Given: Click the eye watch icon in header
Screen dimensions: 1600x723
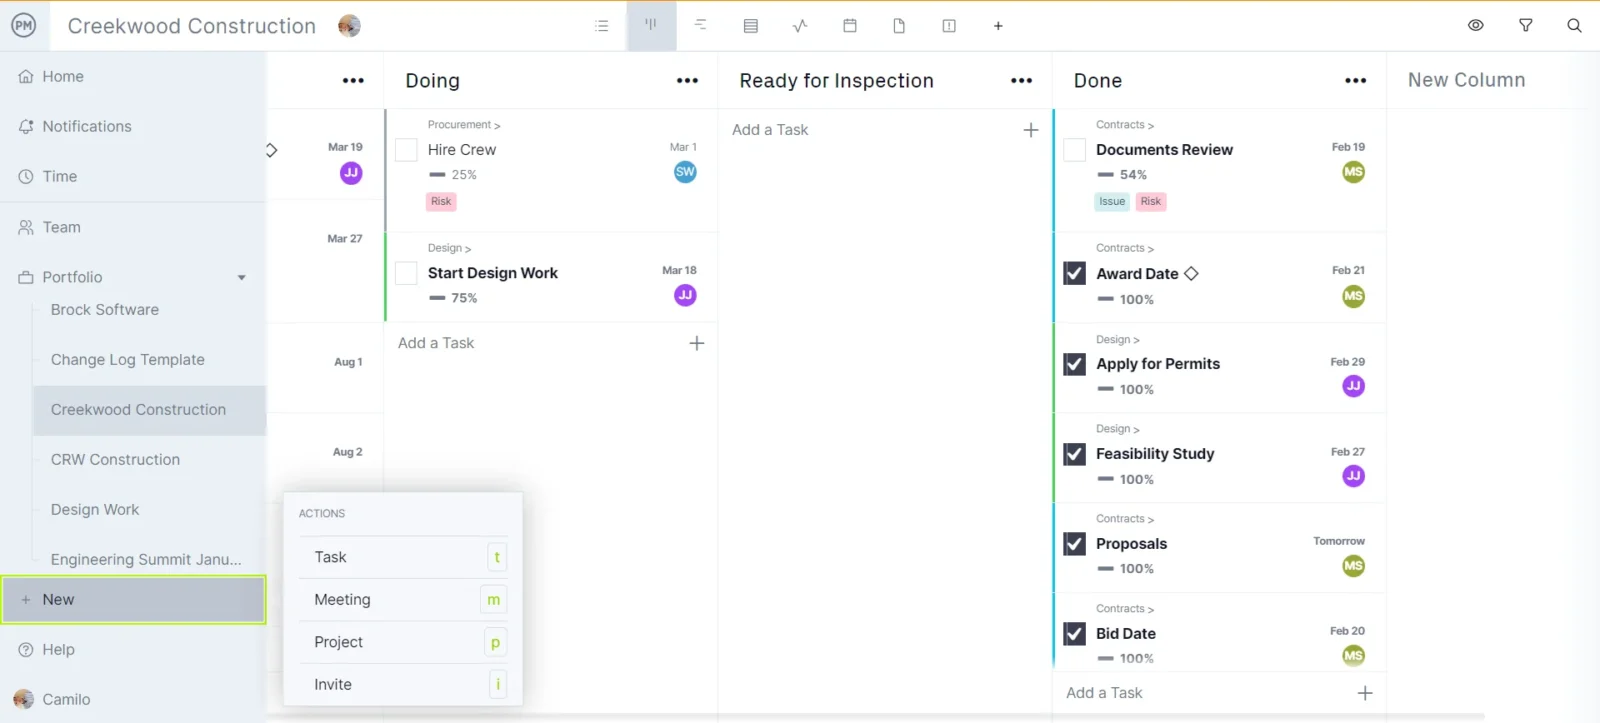Looking at the screenshot, I should (1476, 26).
